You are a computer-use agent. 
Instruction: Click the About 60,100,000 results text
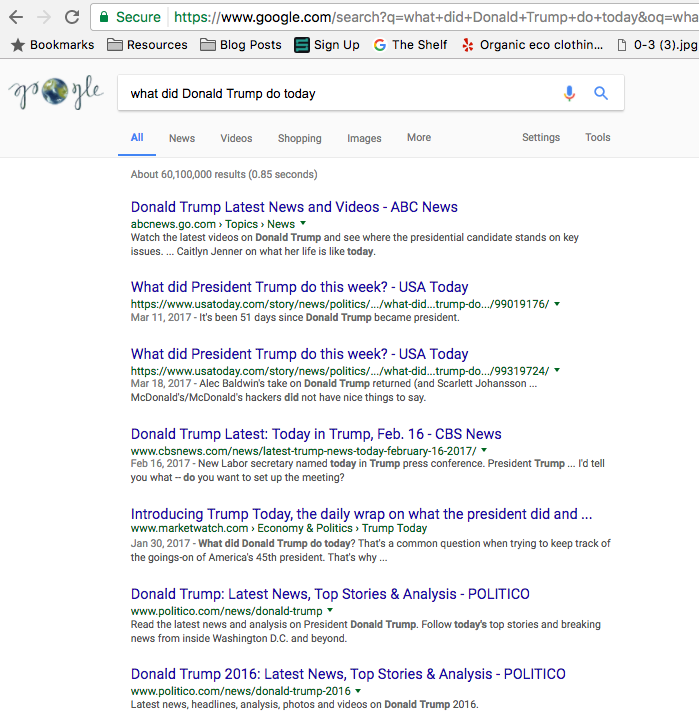pos(224,174)
